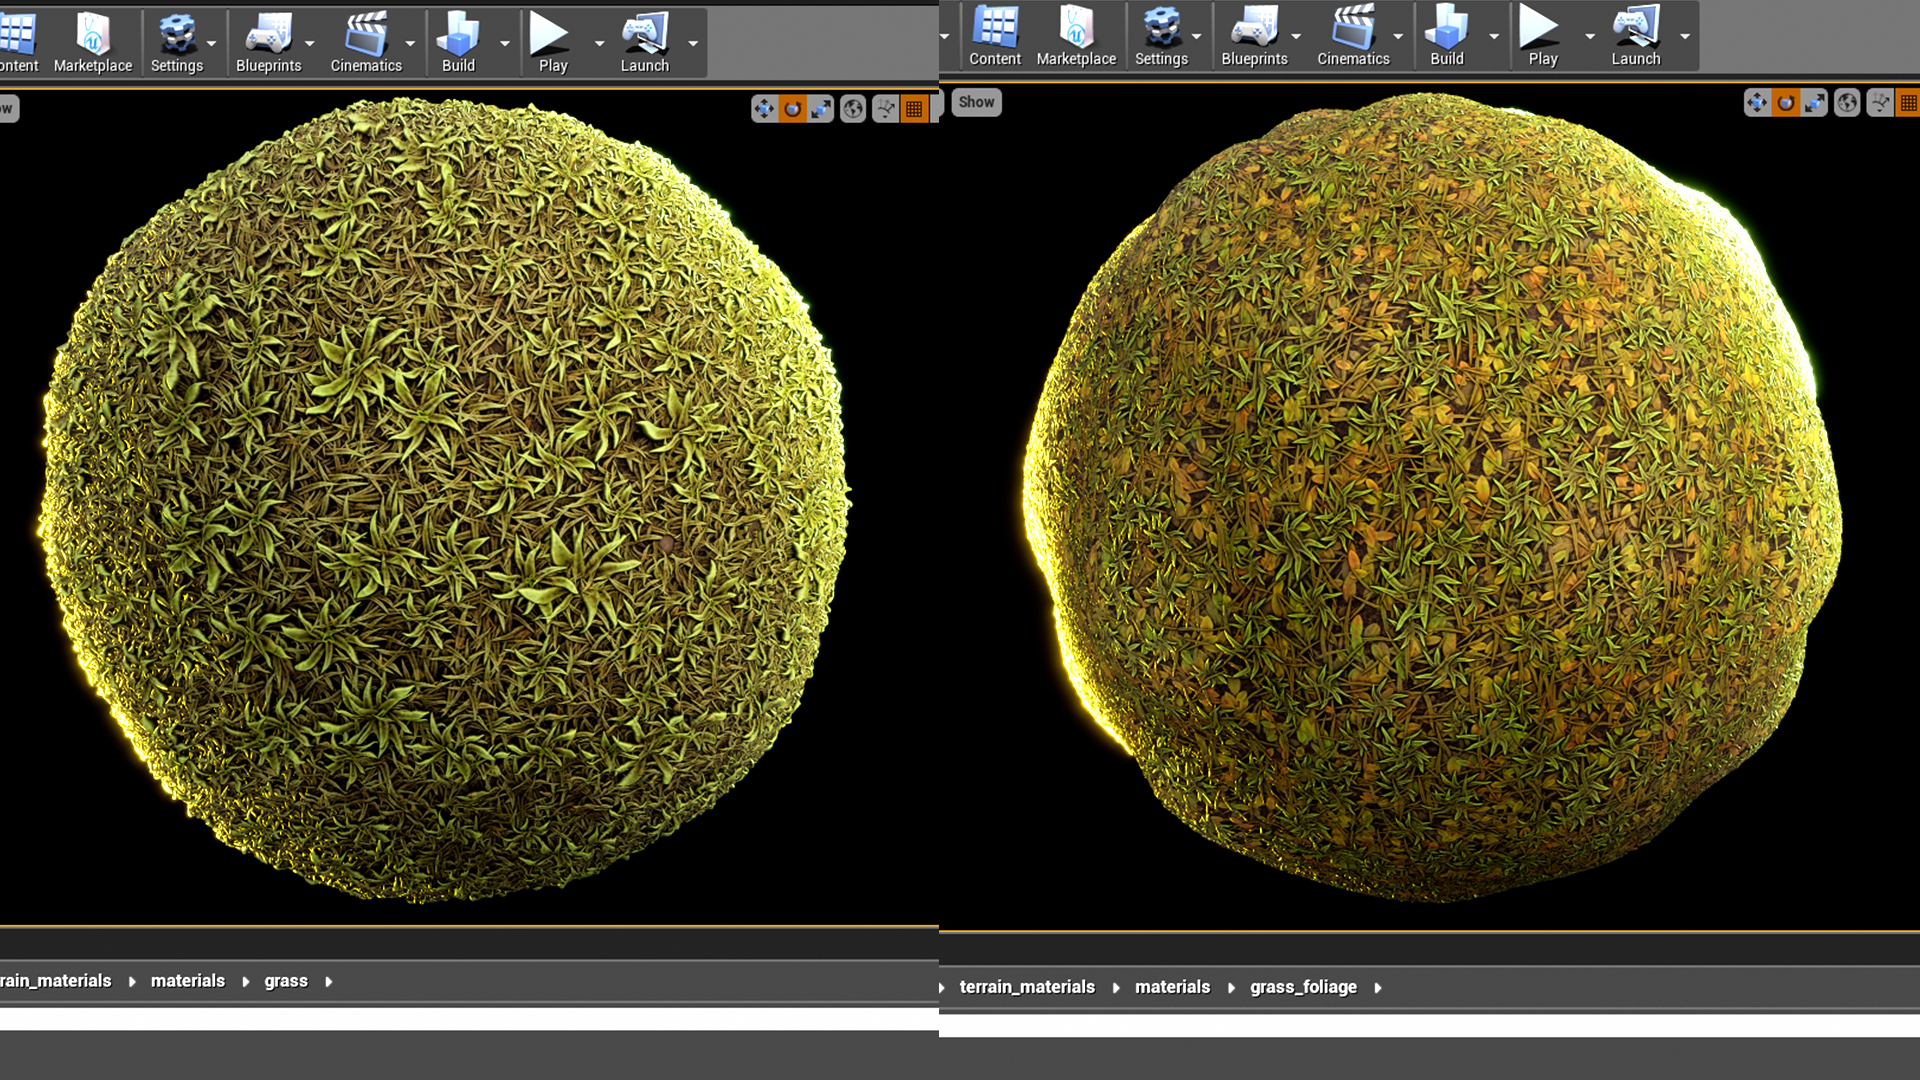The width and height of the screenshot is (1920, 1080).
Task: Click the grid view icon left viewport
Action: (916, 107)
